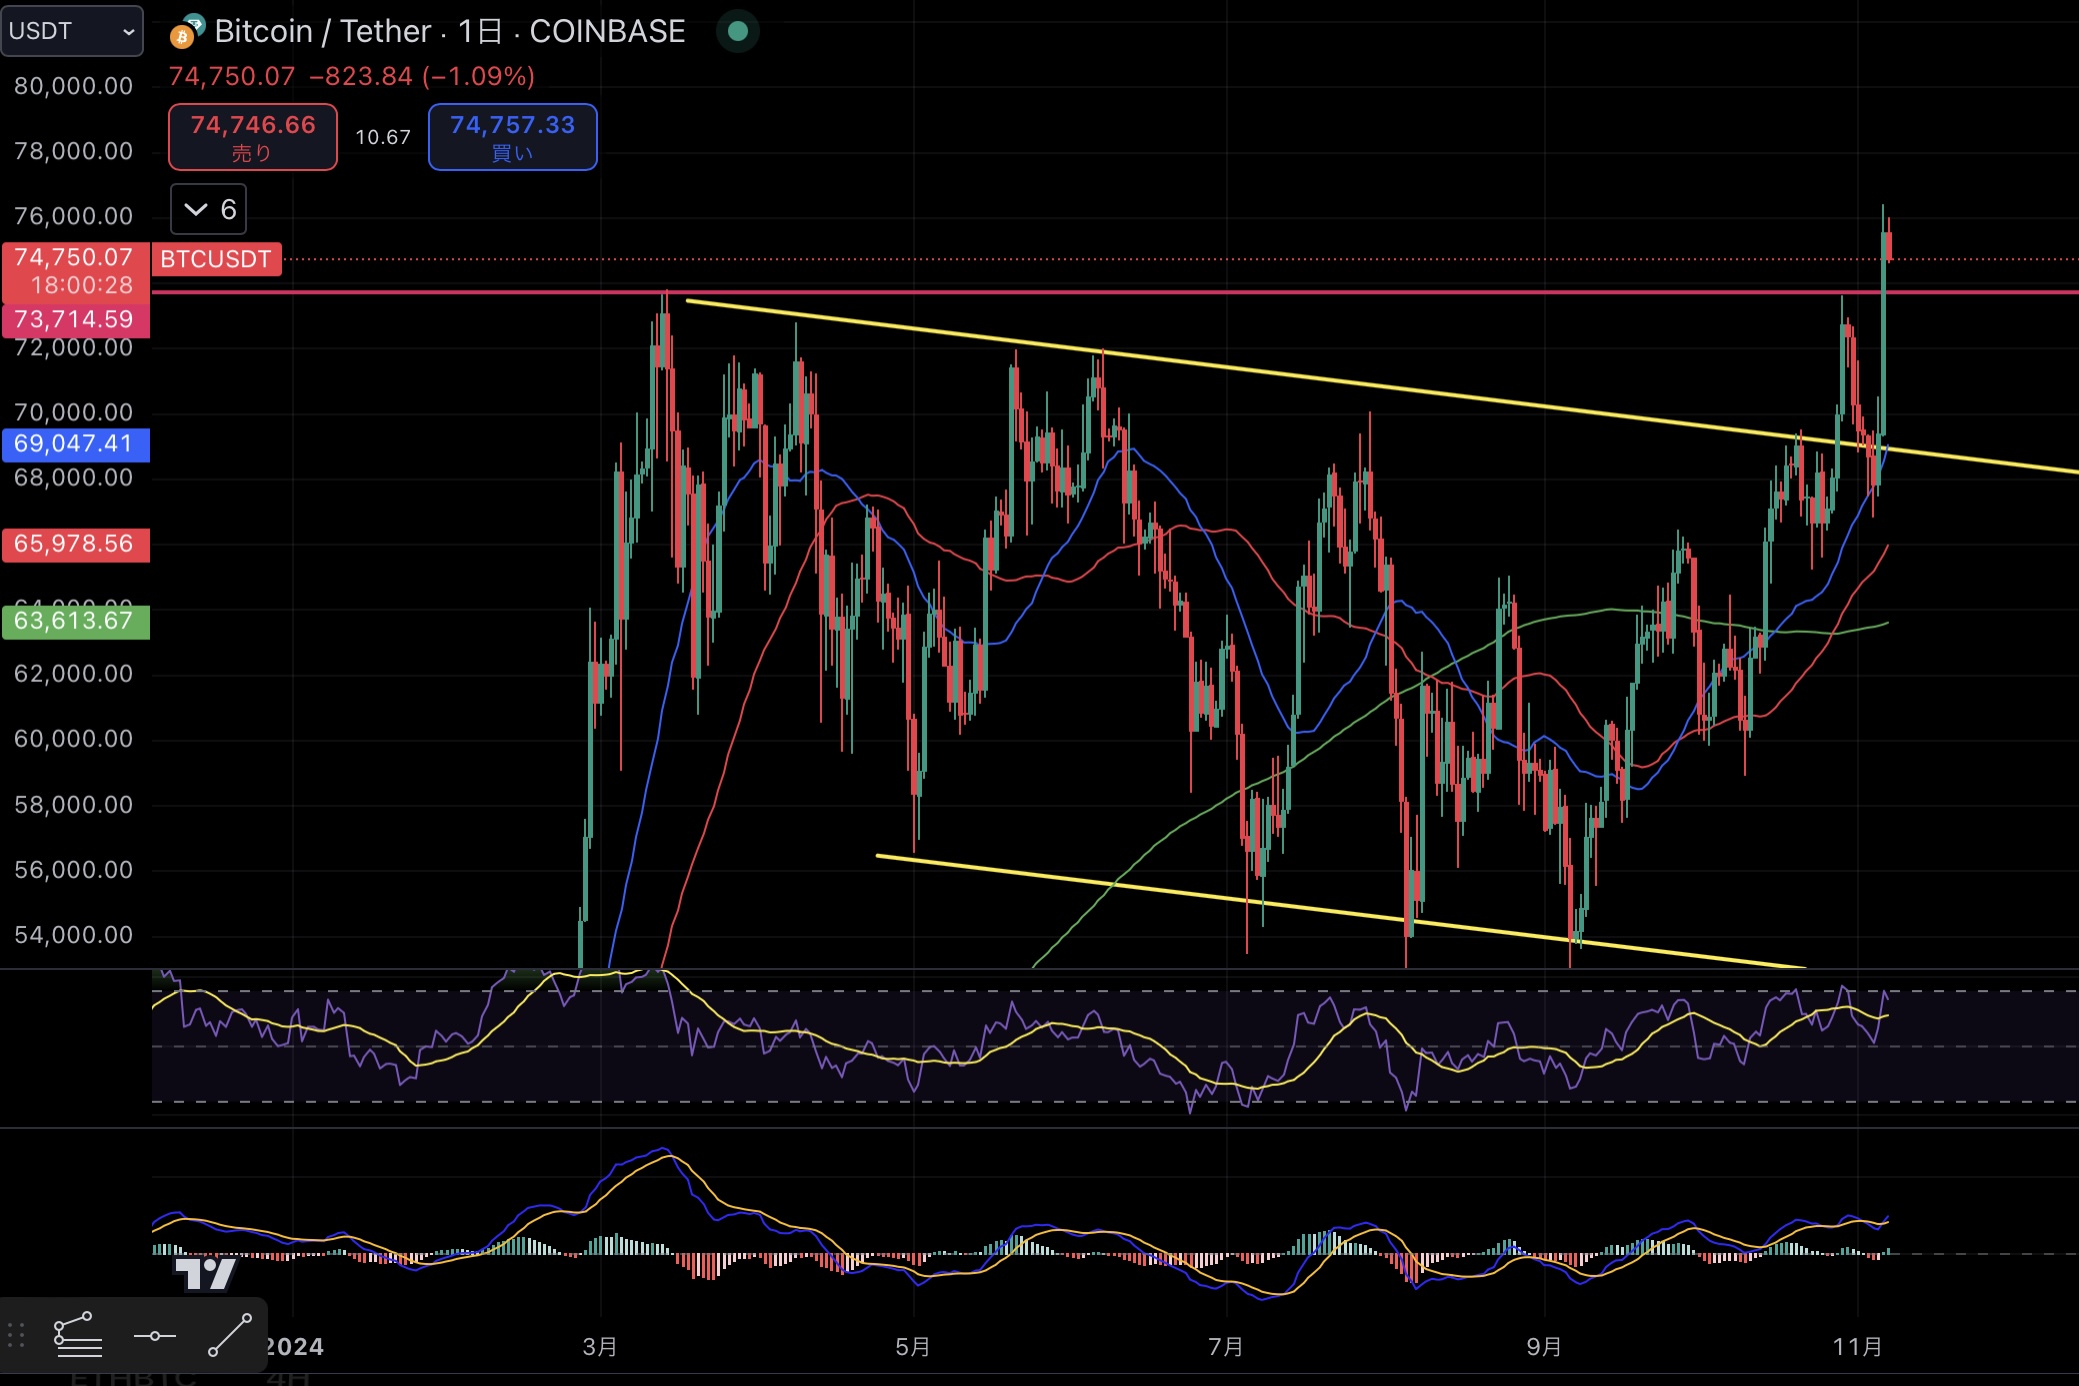
Task: Open the USDT currency dropdown
Action: pyautogui.click(x=71, y=31)
